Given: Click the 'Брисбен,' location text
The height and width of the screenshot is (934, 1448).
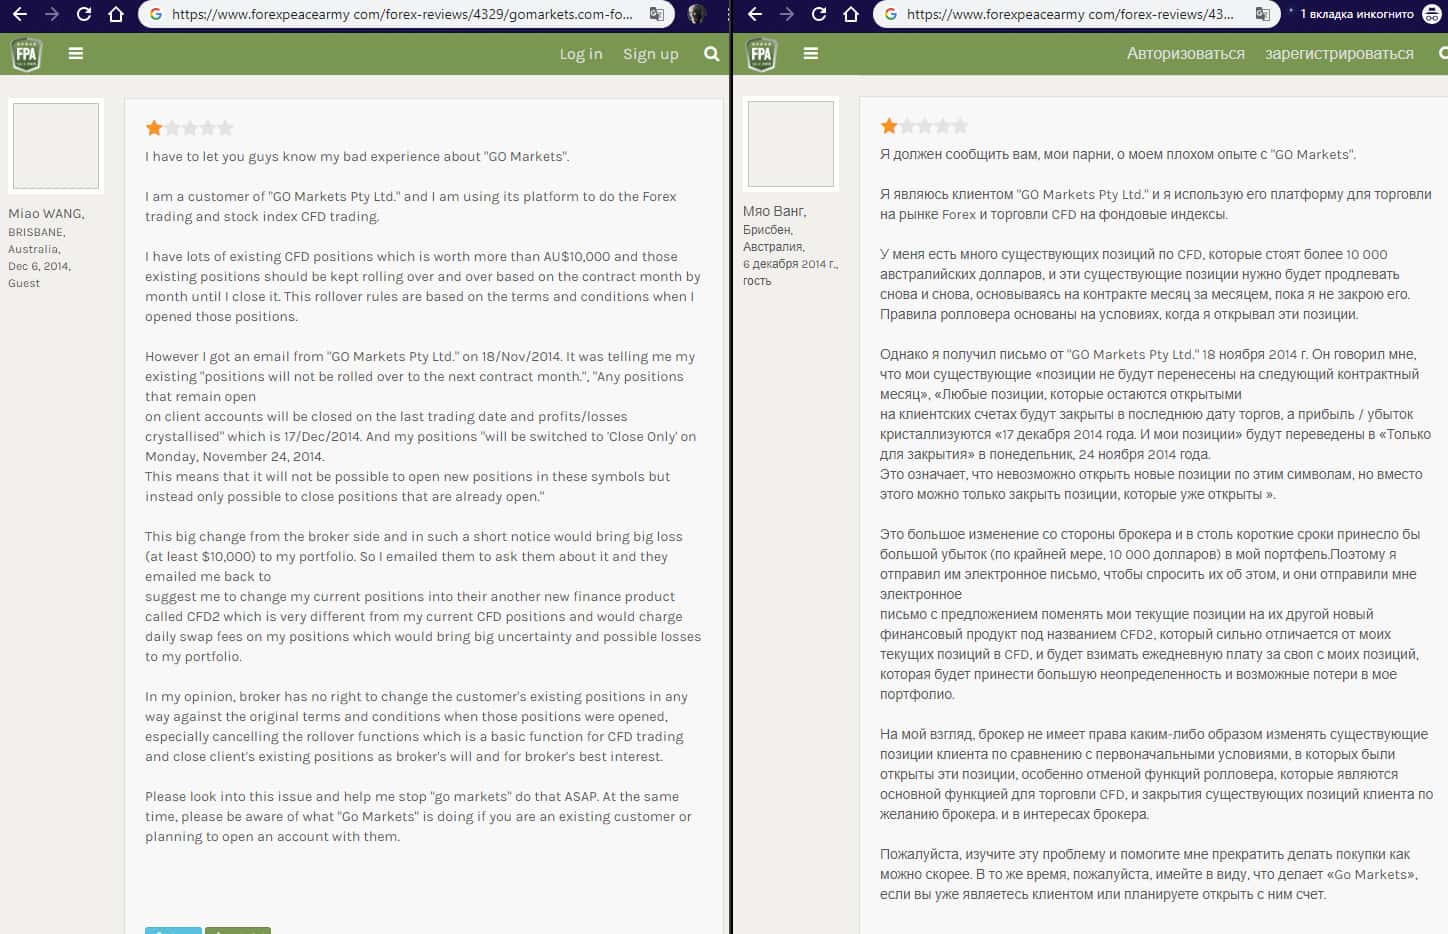Looking at the screenshot, I should point(767,230).
